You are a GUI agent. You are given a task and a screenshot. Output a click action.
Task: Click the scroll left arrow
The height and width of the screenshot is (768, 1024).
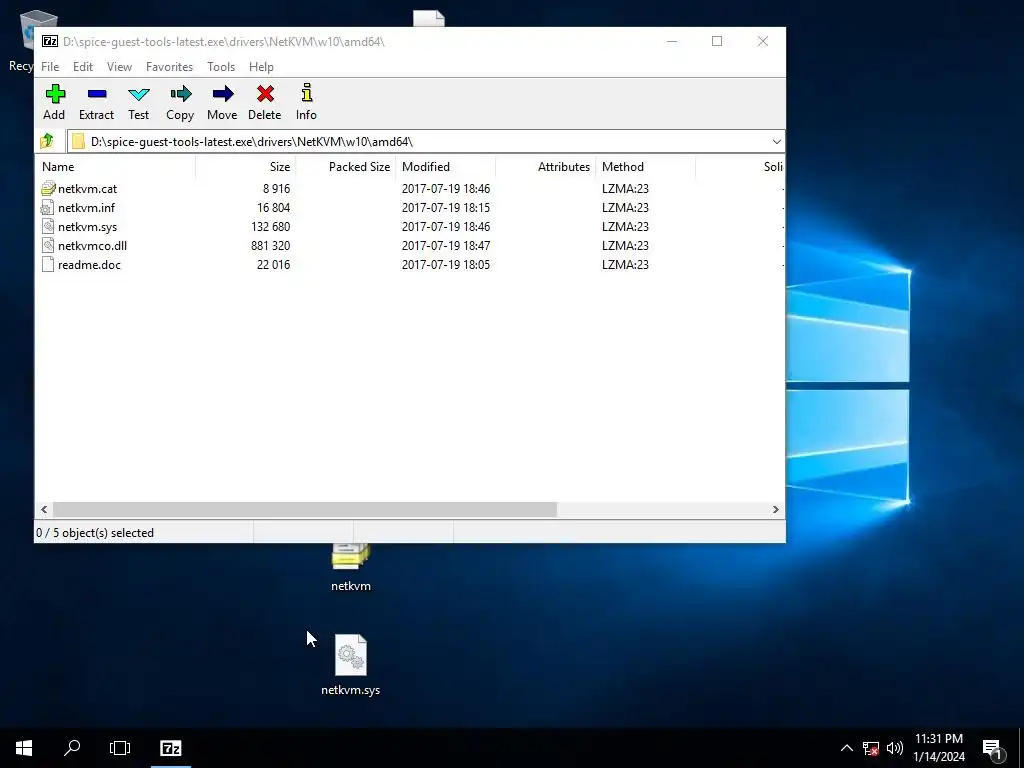[44, 509]
